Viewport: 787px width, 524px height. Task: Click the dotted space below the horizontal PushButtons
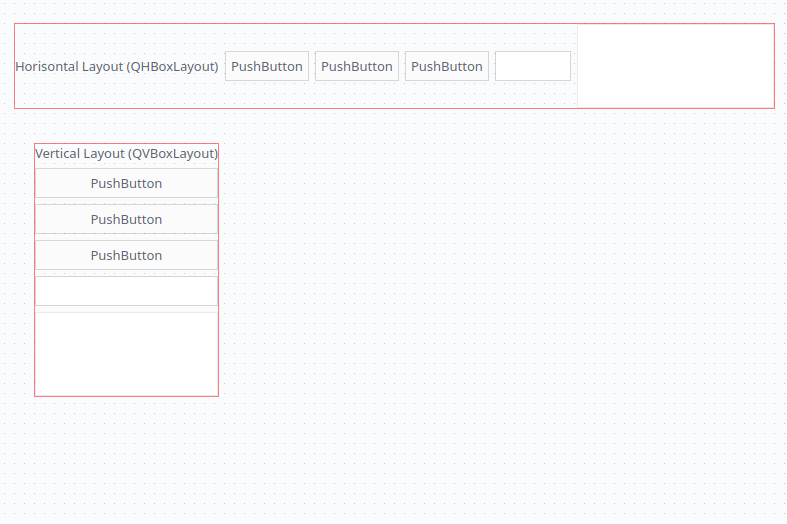(356, 94)
